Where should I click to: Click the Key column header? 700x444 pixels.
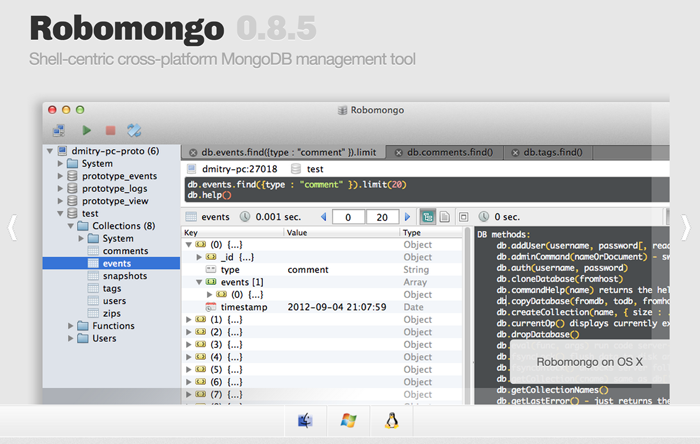[x=233, y=232]
